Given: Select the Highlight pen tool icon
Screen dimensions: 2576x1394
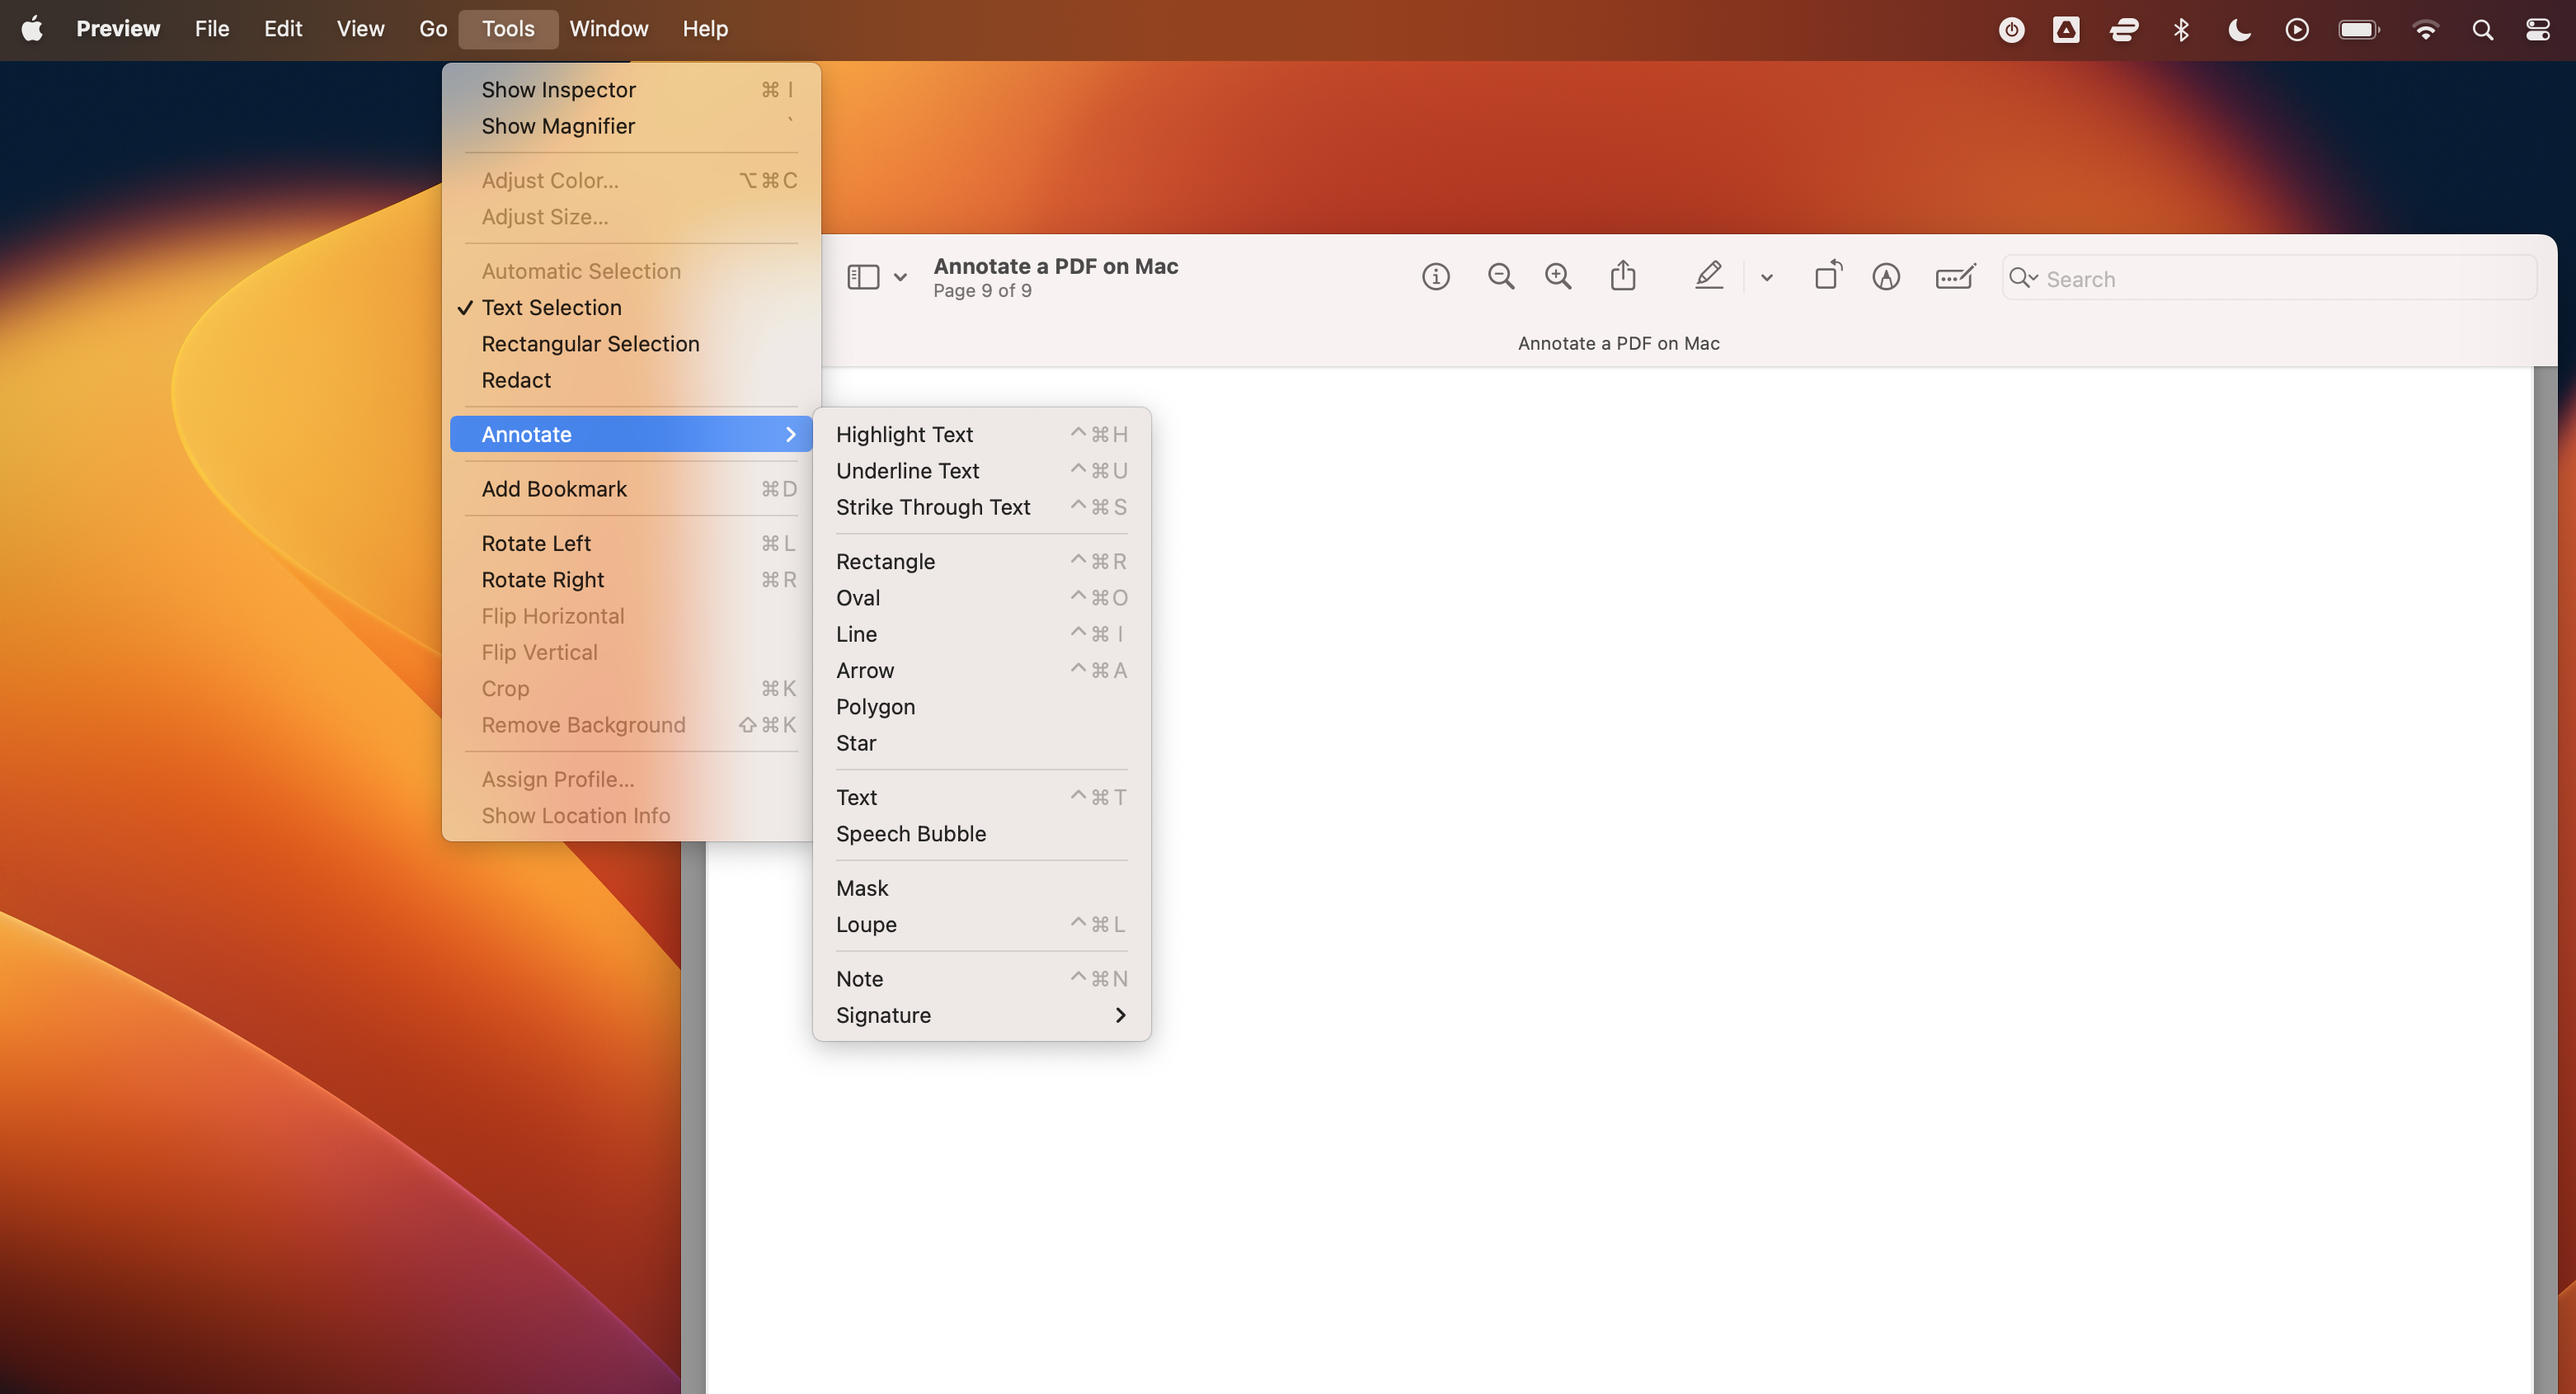Looking at the screenshot, I should coord(1709,276).
